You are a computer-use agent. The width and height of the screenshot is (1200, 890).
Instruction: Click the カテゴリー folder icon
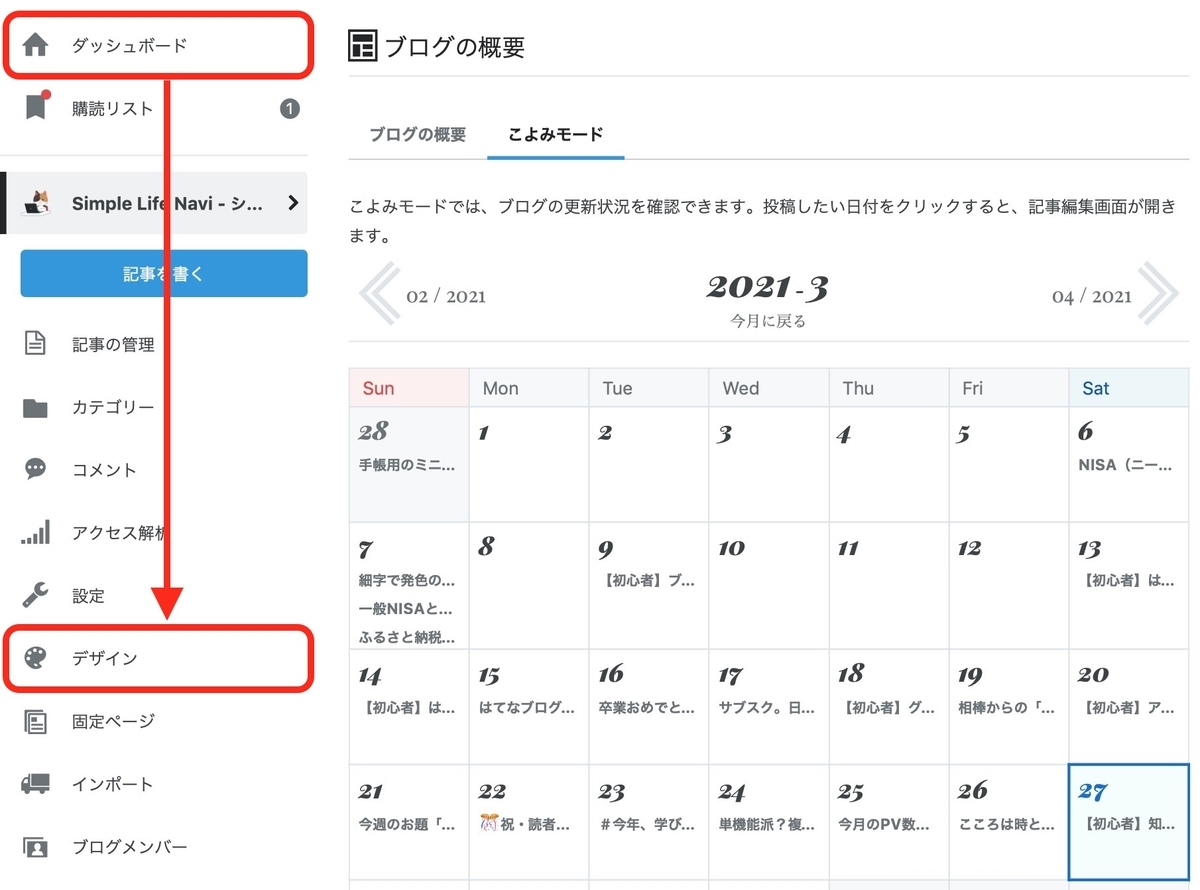click(x=35, y=408)
